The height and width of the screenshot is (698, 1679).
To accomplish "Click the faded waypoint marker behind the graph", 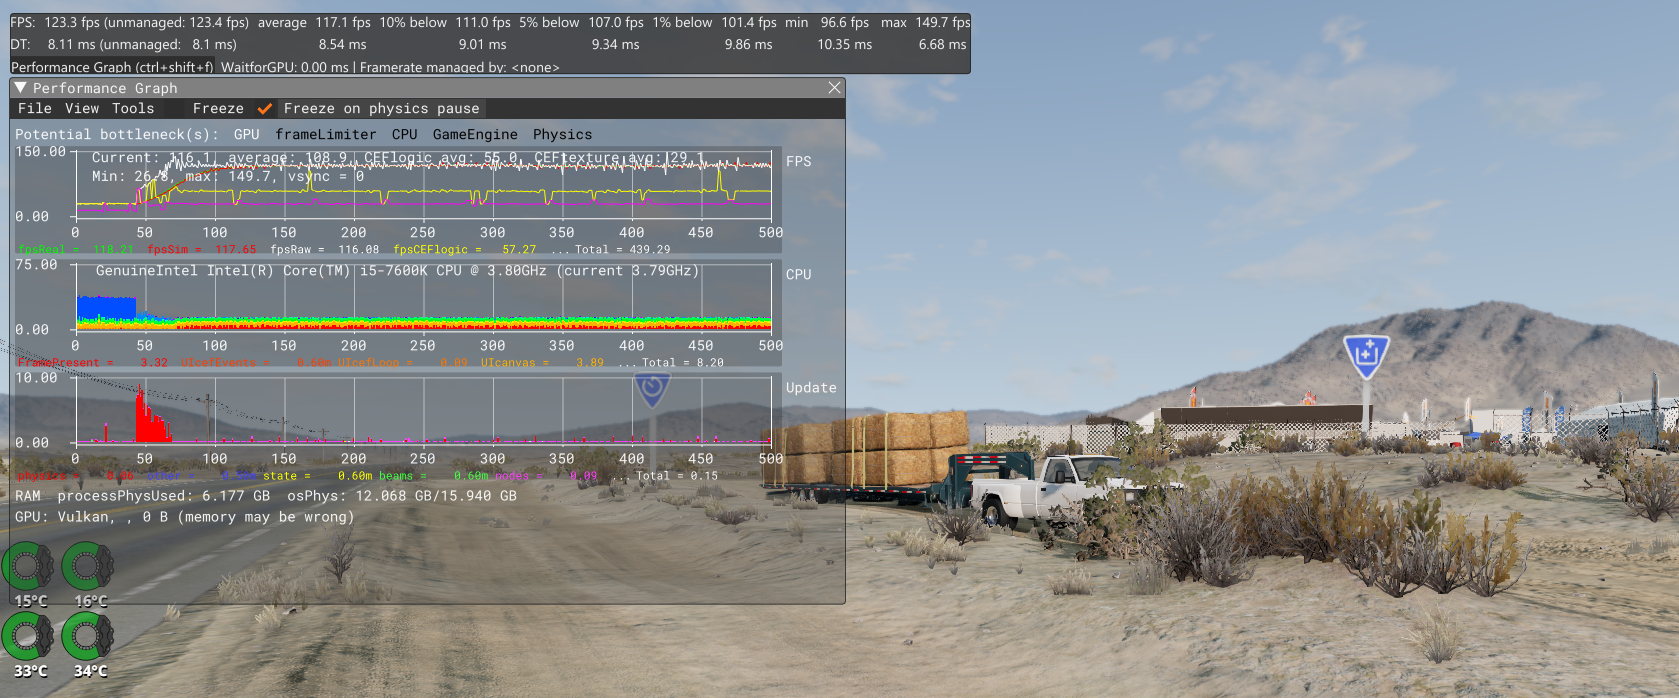I will click(x=652, y=389).
